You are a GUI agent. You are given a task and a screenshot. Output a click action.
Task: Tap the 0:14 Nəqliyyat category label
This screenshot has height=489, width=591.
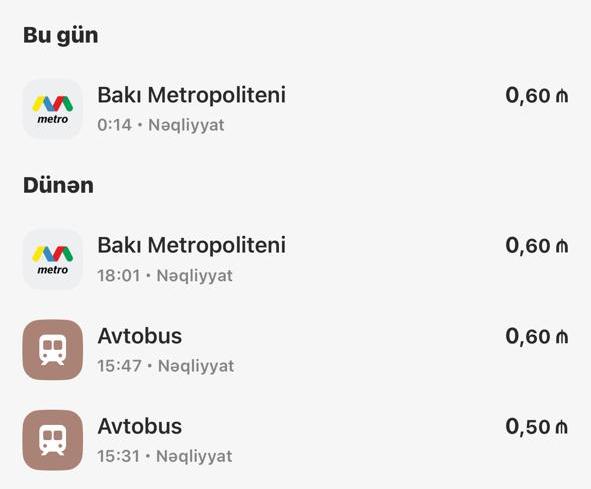[186, 126]
